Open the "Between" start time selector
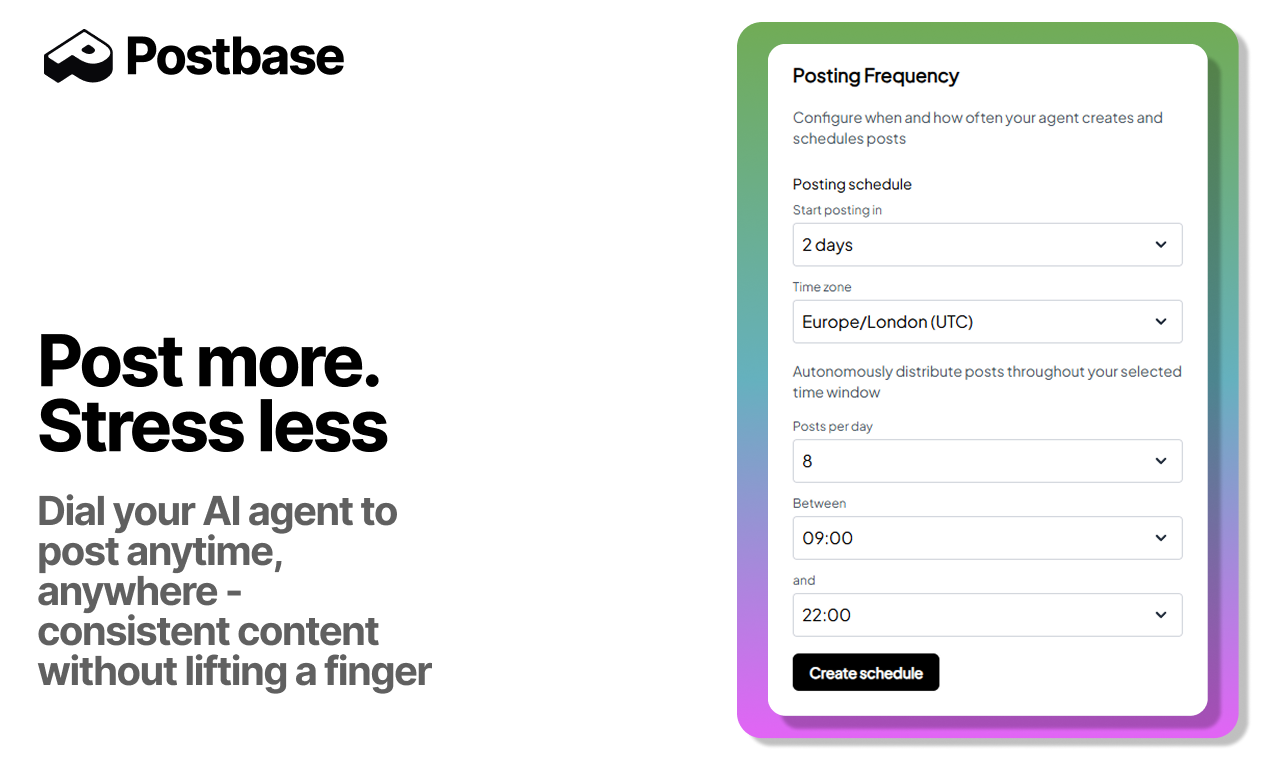The width and height of the screenshot is (1270, 760). click(987, 538)
